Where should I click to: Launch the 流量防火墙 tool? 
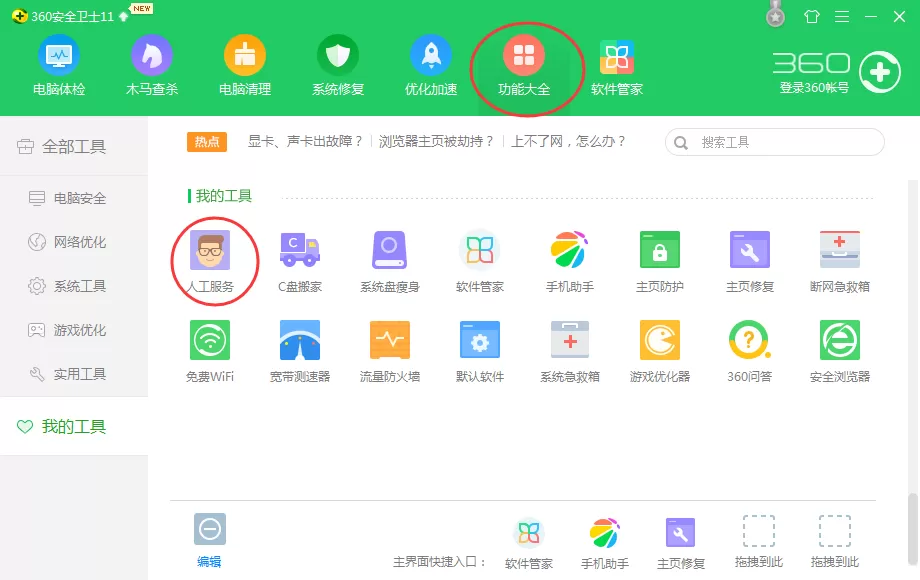coord(390,351)
